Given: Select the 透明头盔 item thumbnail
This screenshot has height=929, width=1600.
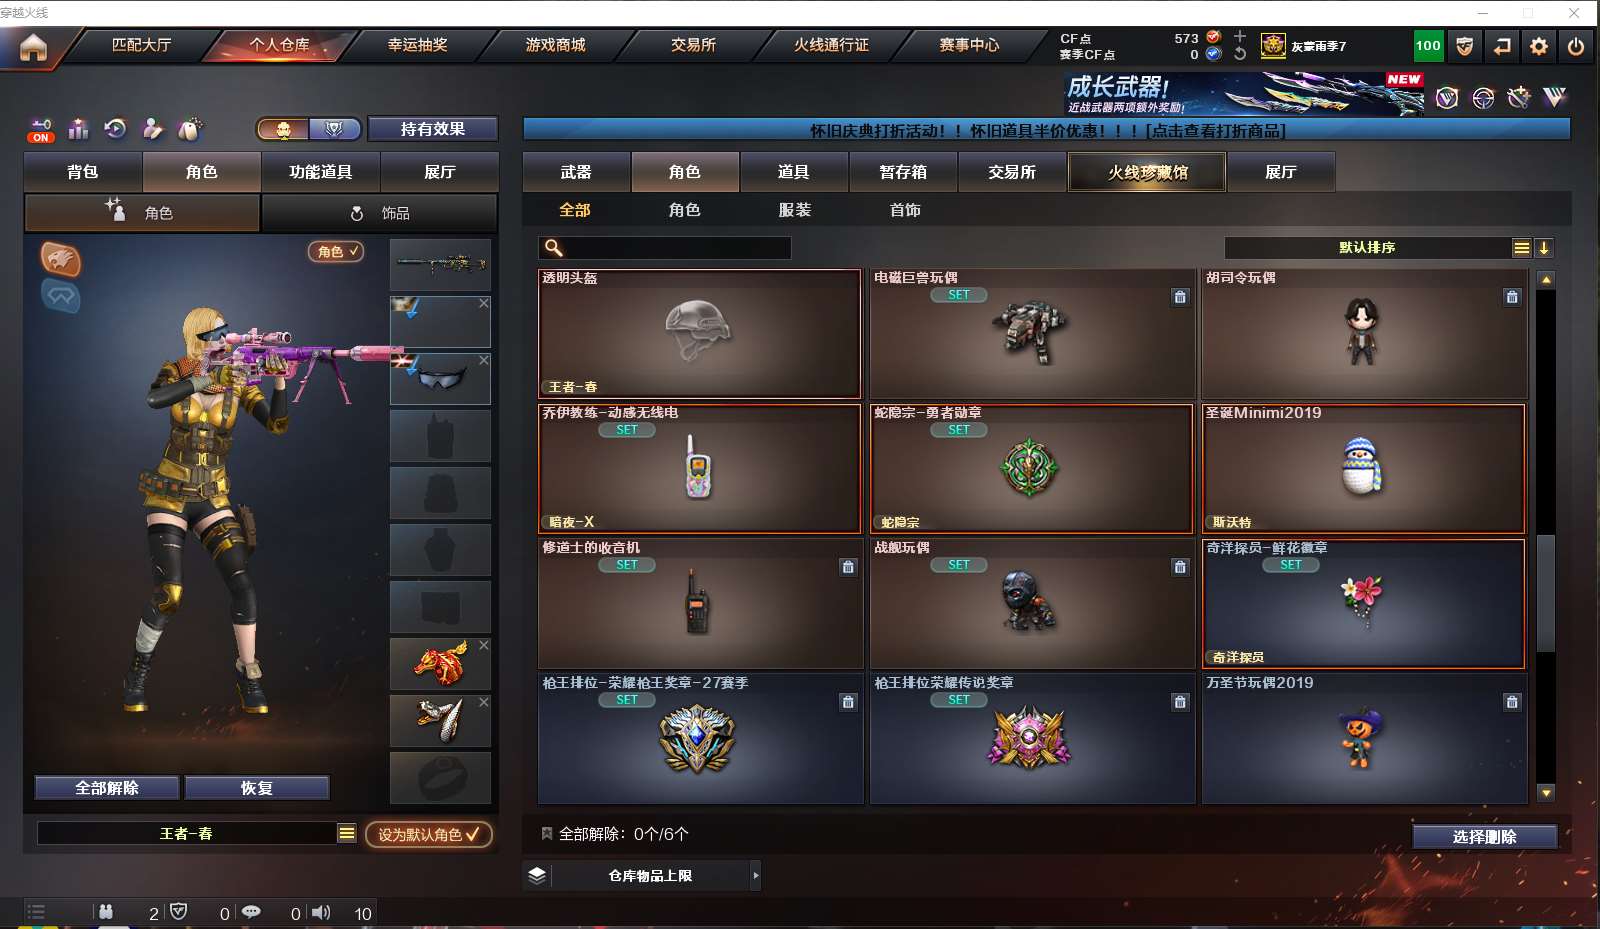Looking at the screenshot, I should tap(699, 334).
